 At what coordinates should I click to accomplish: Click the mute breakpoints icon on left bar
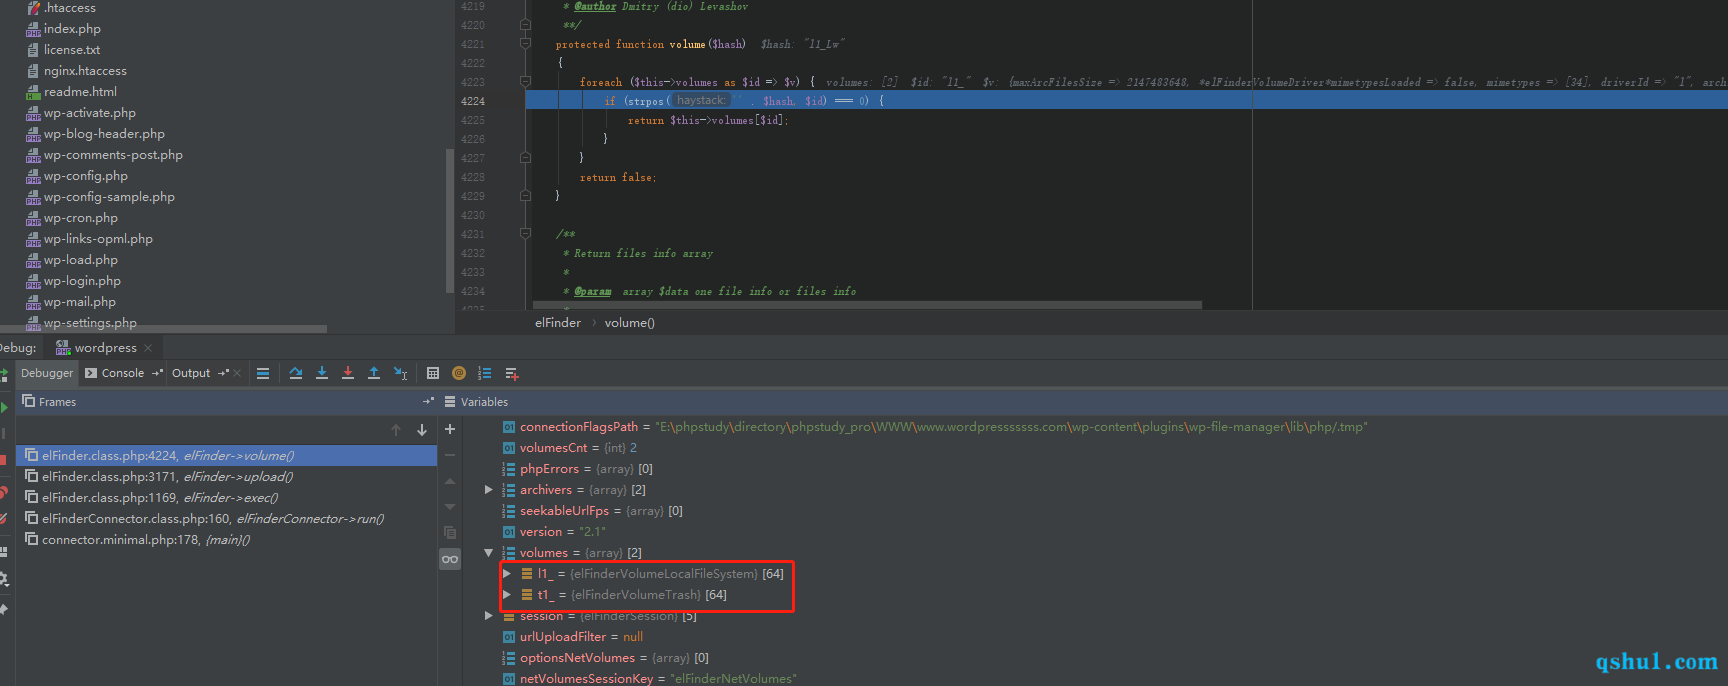pyautogui.click(x=3, y=517)
